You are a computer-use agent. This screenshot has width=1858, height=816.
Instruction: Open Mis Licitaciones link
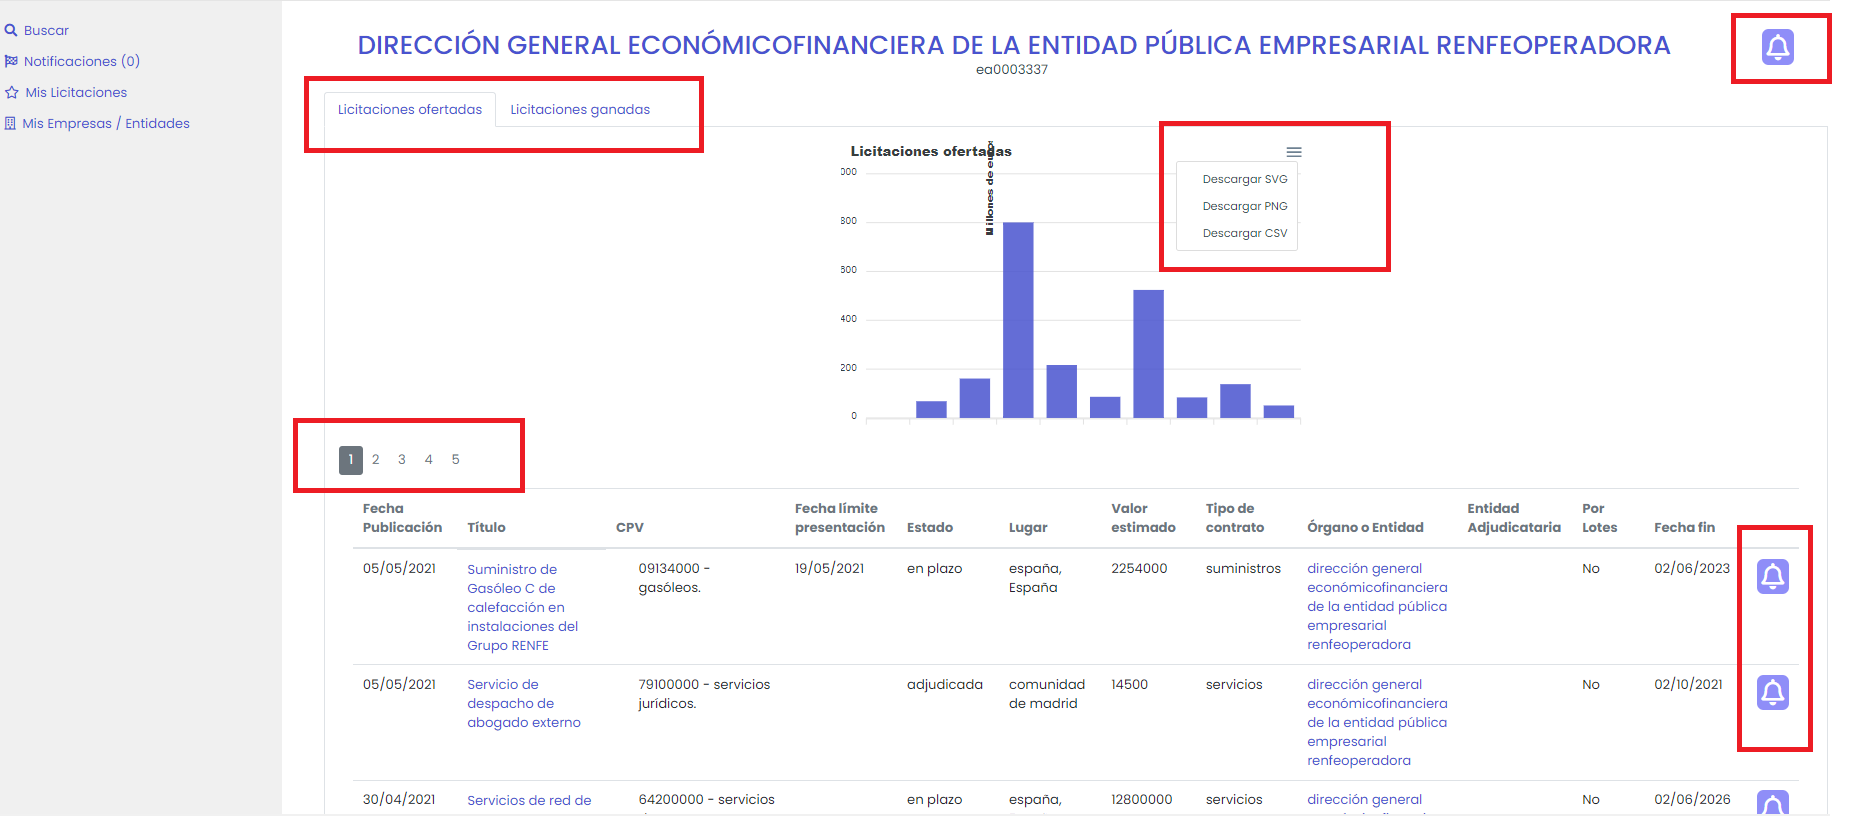click(76, 92)
